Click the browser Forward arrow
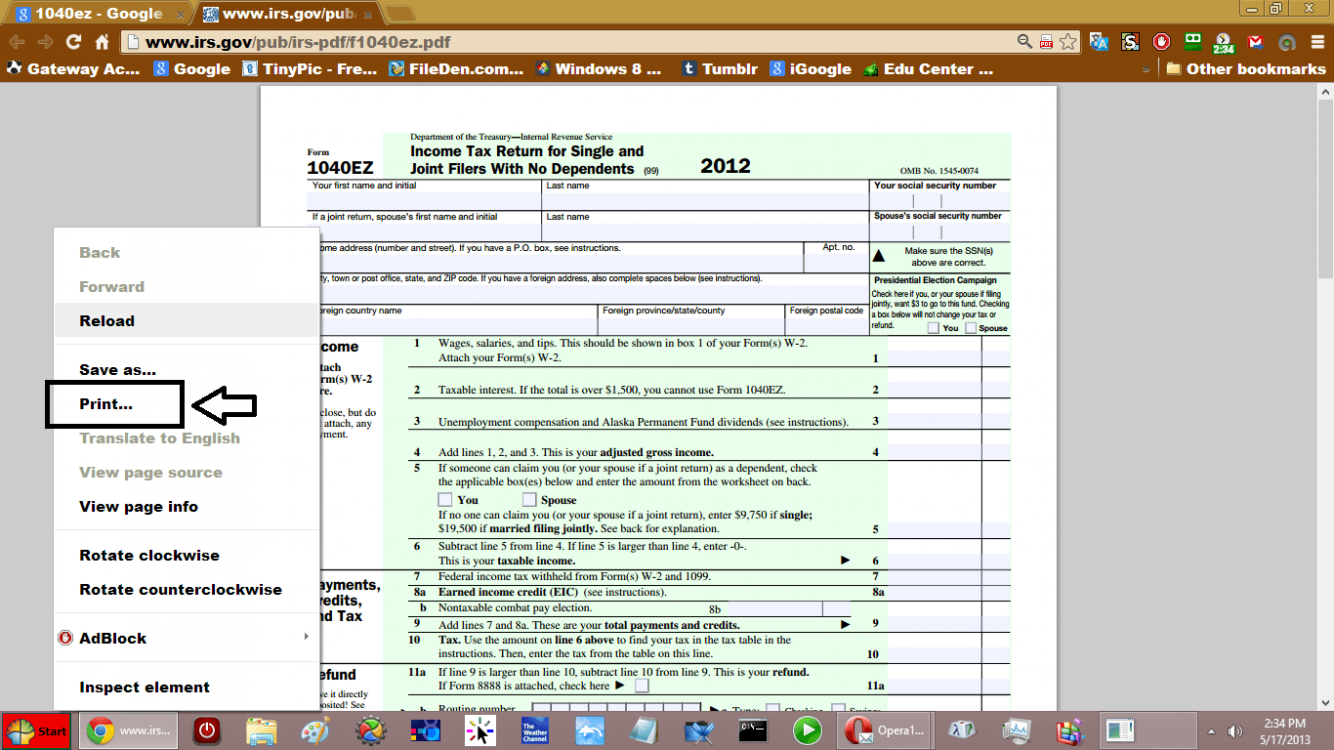The height and width of the screenshot is (750, 1334). 45,42
